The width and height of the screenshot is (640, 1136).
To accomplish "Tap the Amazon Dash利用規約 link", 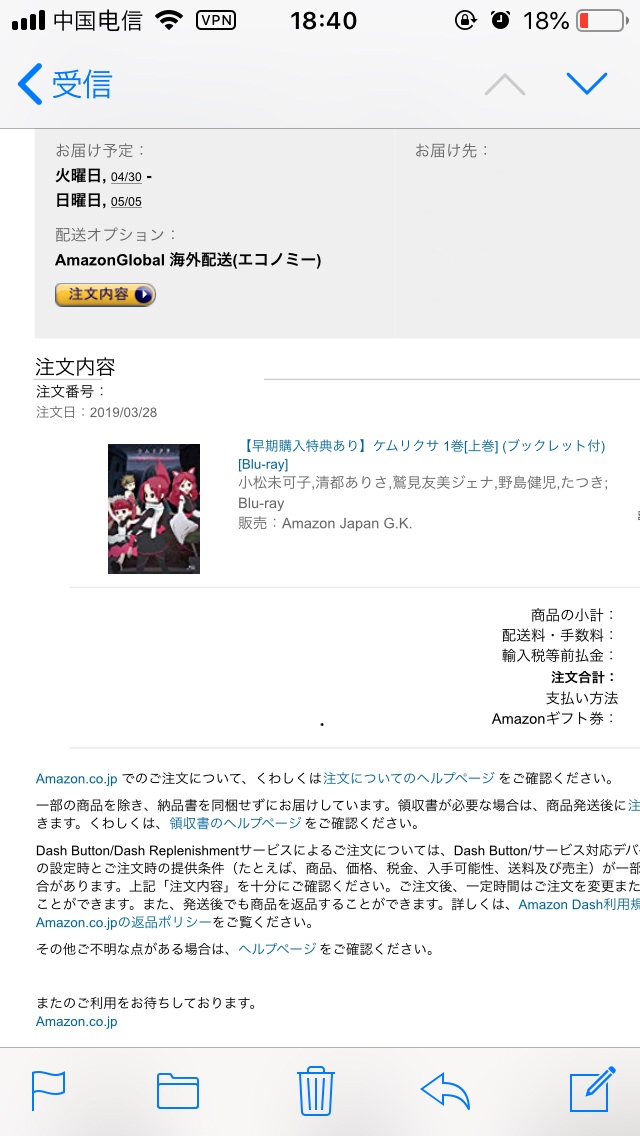I will click(x=578, y=904).
